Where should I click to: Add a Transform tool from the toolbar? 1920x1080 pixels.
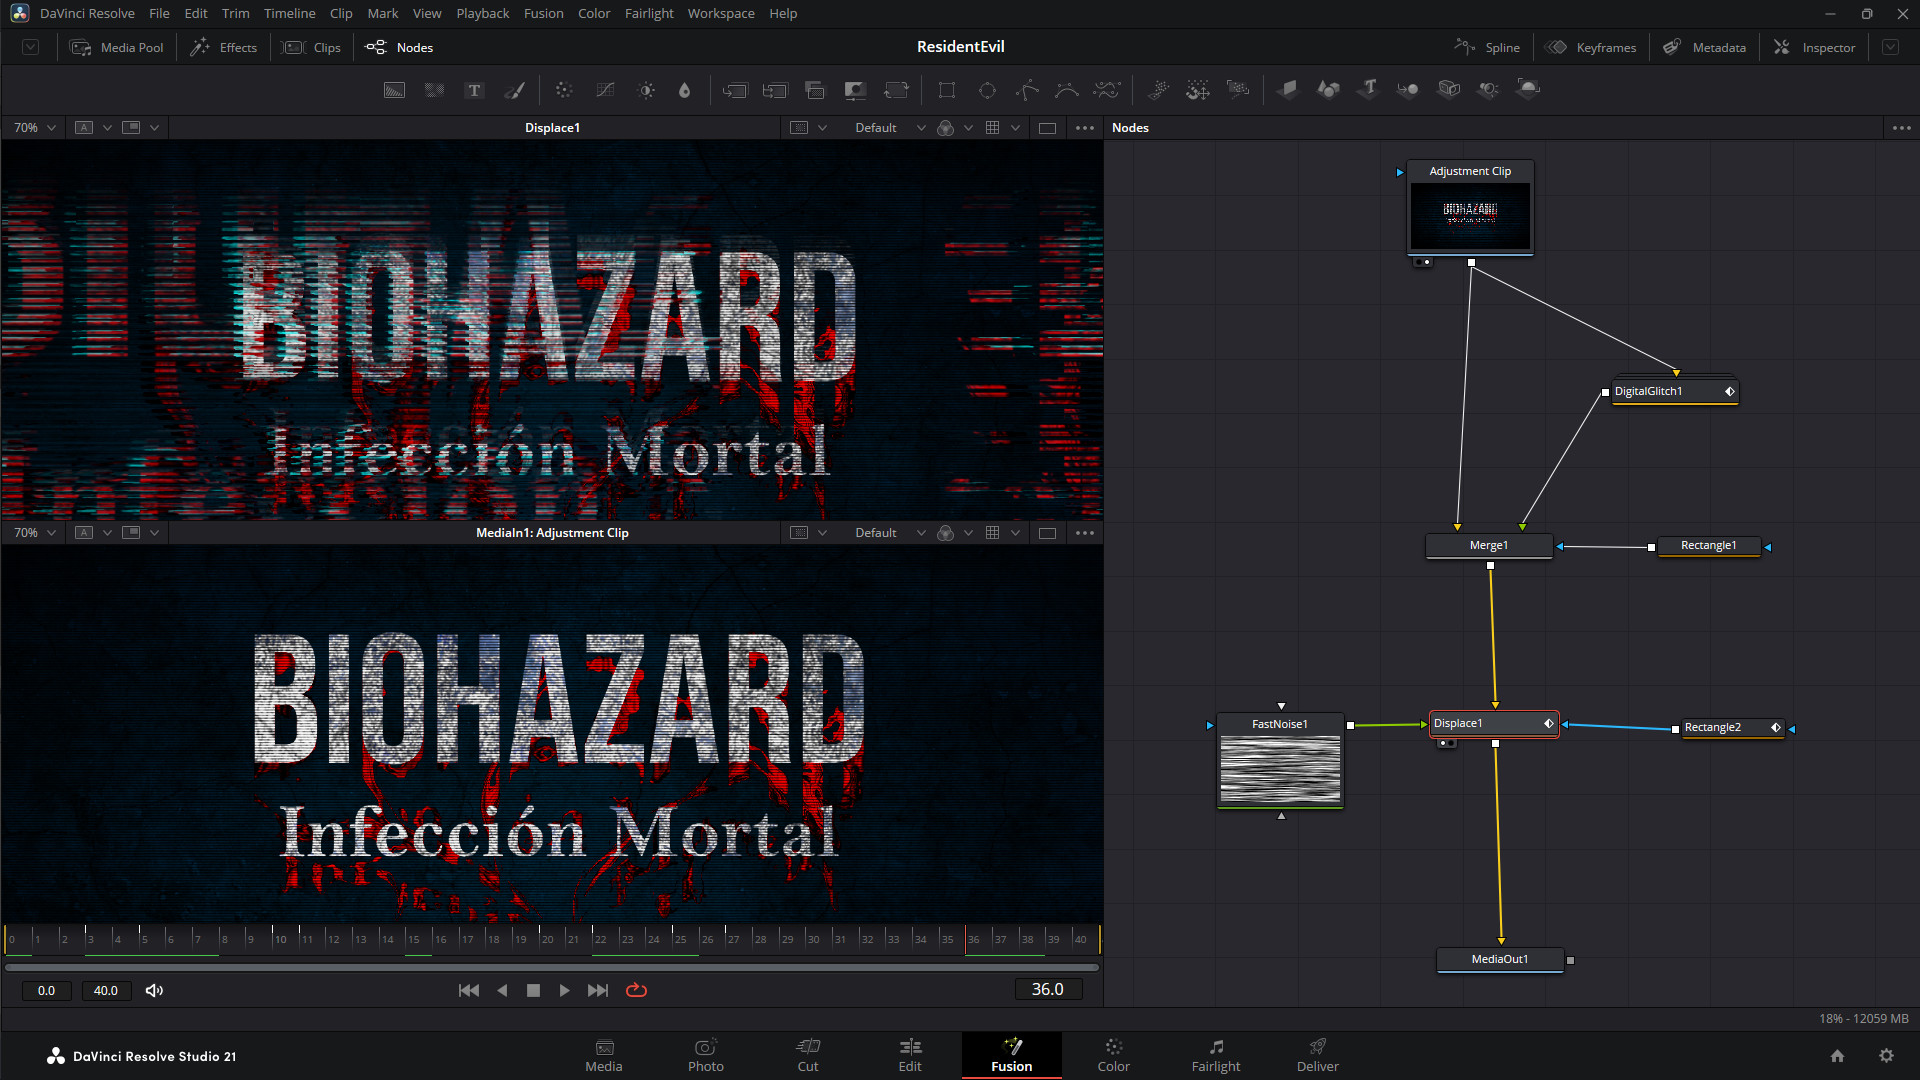[x=896, y=90]
